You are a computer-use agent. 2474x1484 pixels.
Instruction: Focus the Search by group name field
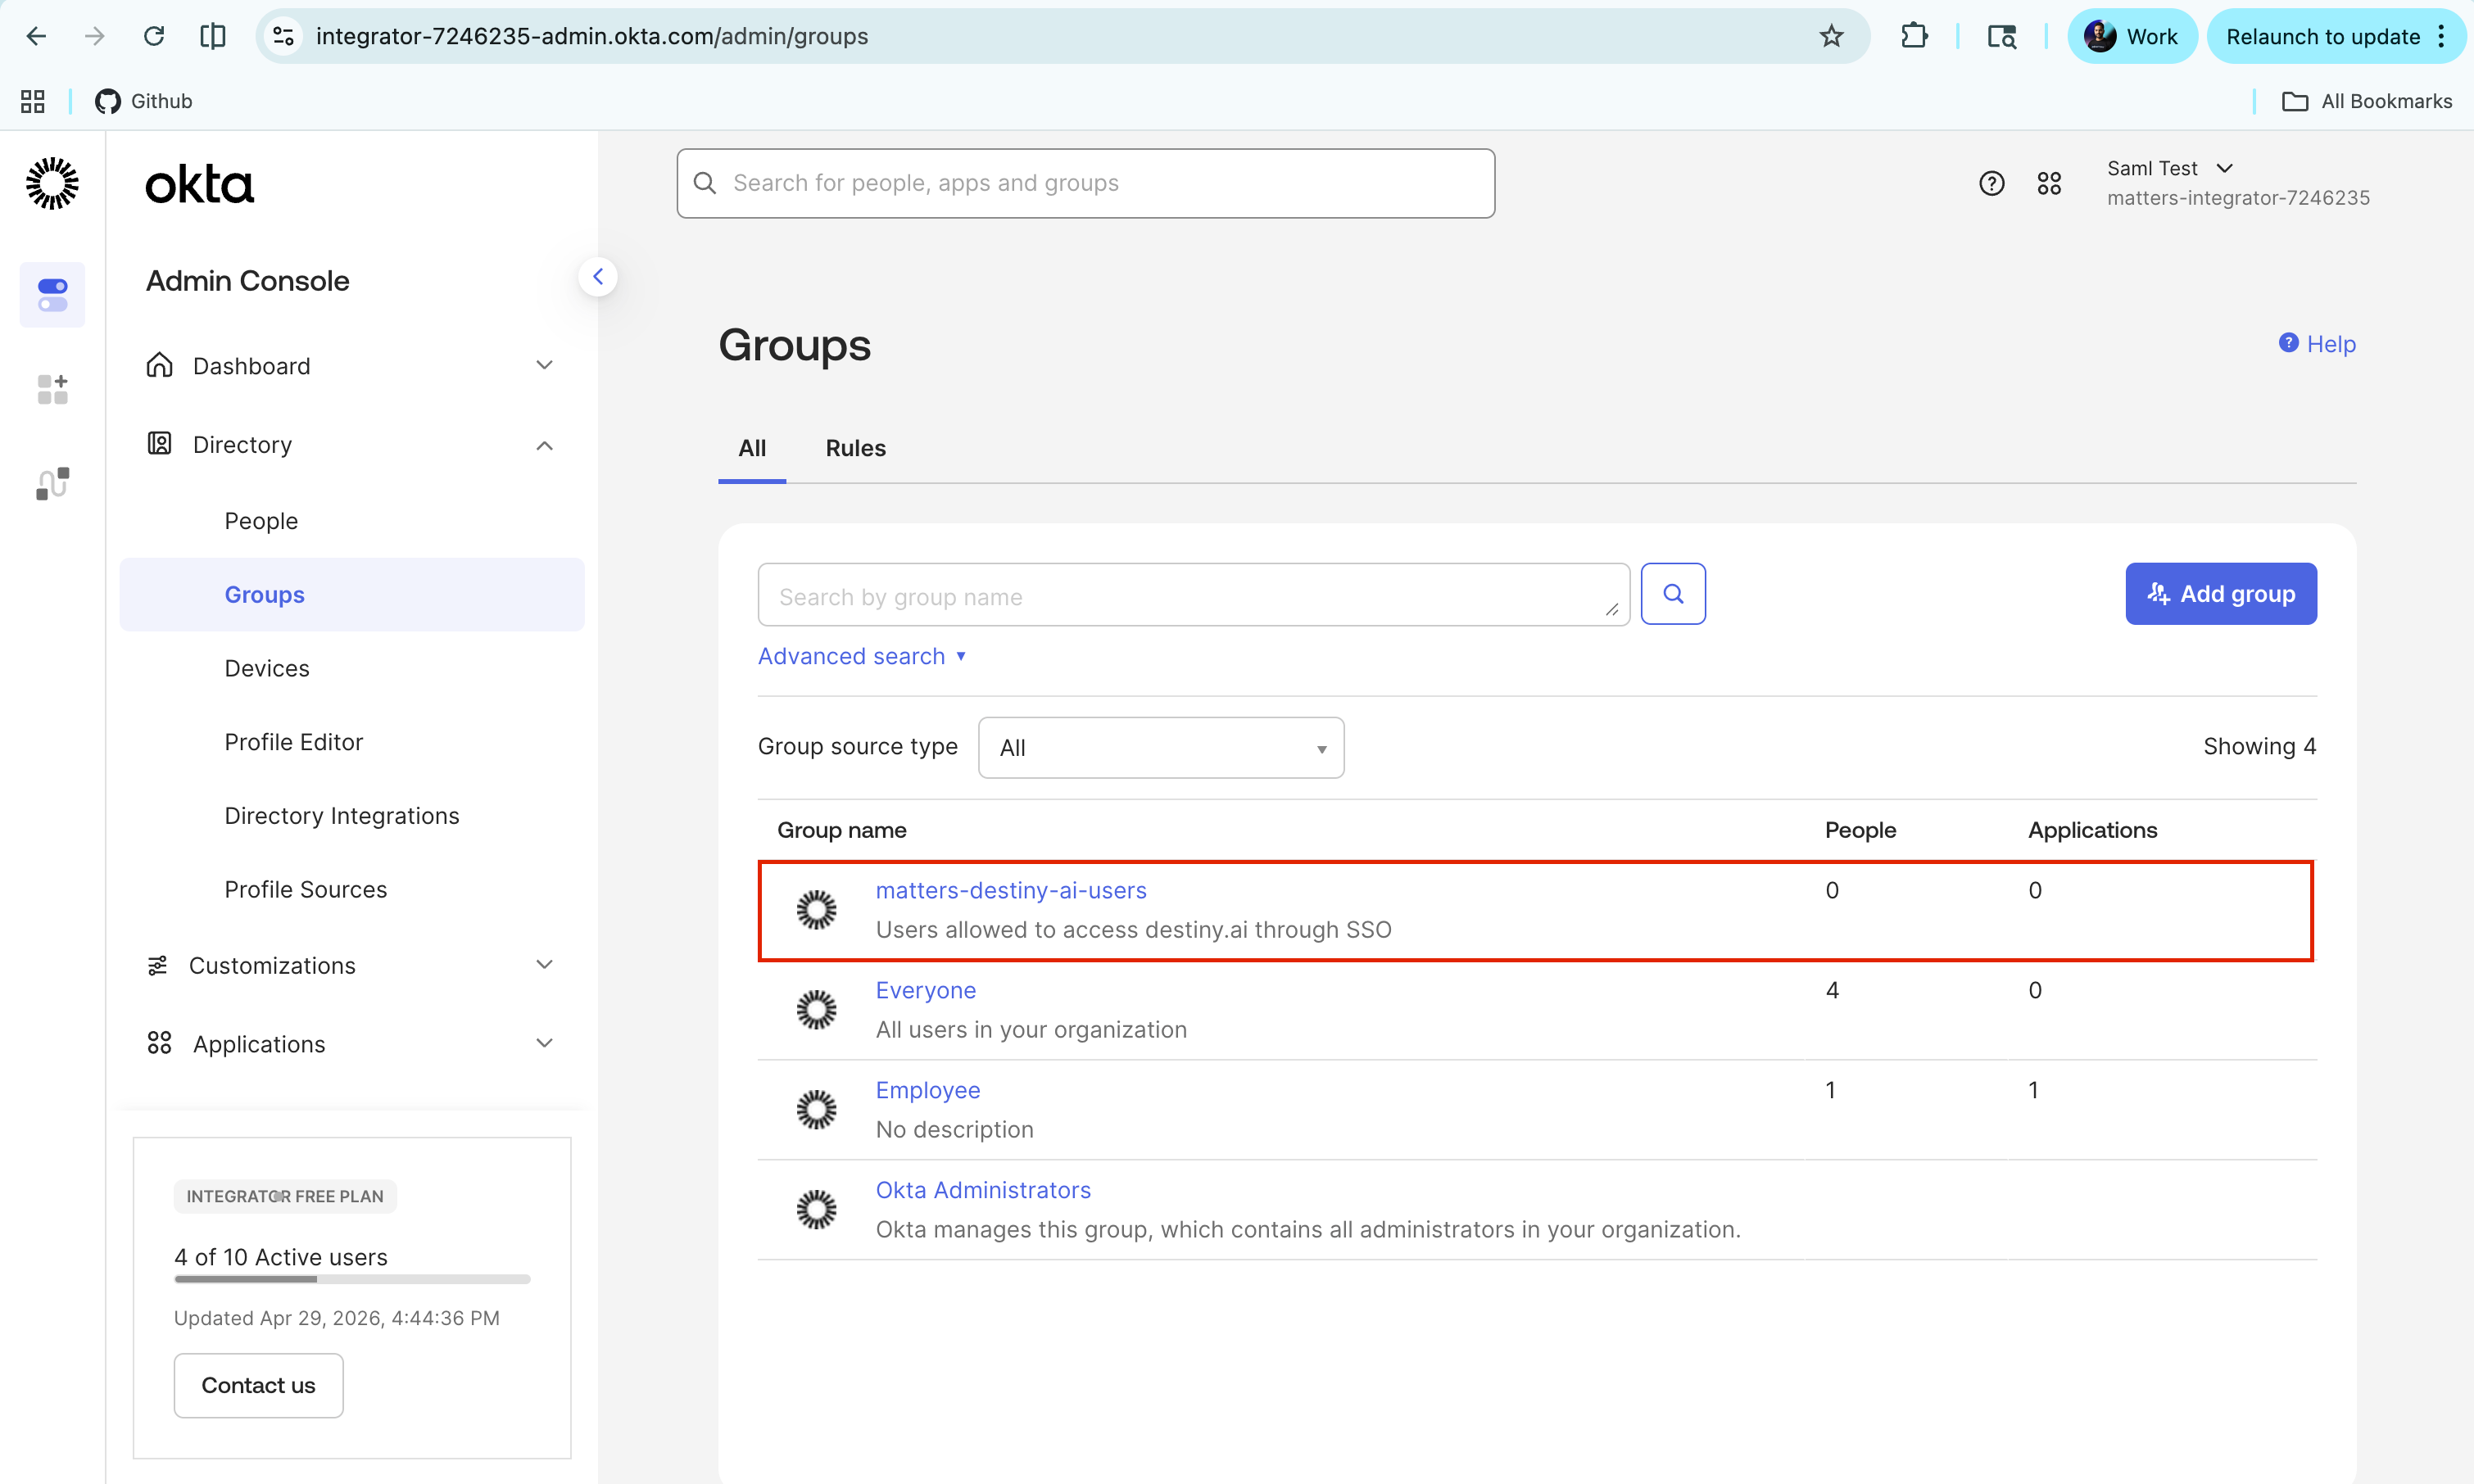(x=1194, y=595)
